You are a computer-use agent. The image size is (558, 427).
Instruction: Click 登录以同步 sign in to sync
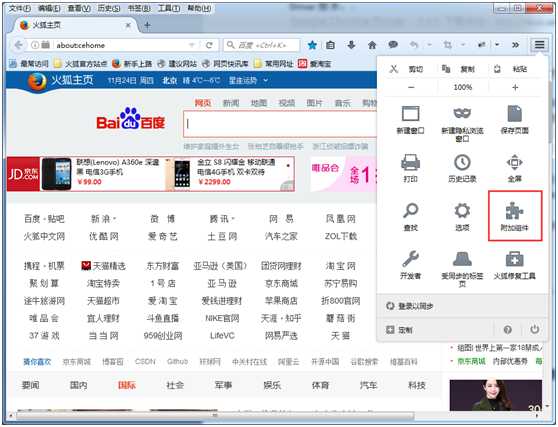(410, 306)
